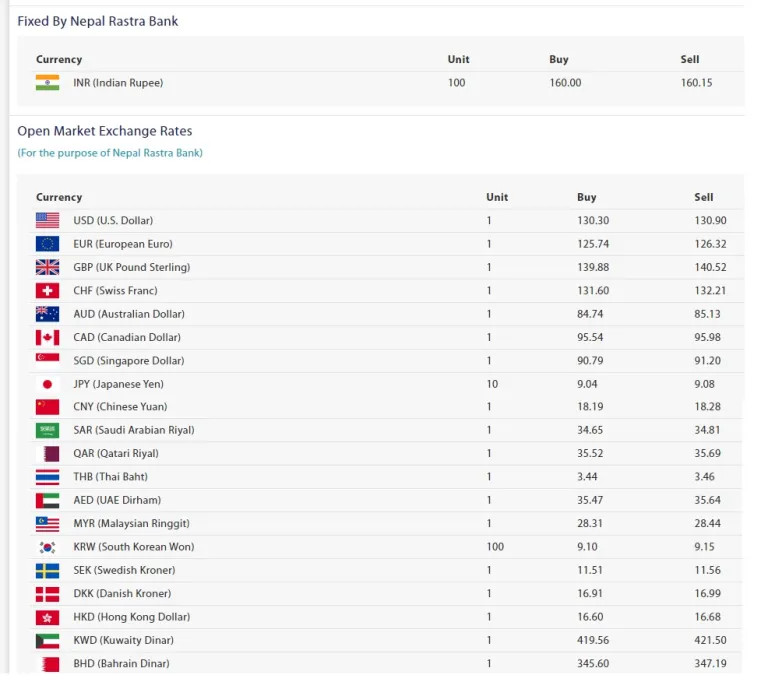Viewport: 768px width, 682px height.
Task: Select 'KWD (Kuwaity Dinar)' row label
Action: coord(123,640)
